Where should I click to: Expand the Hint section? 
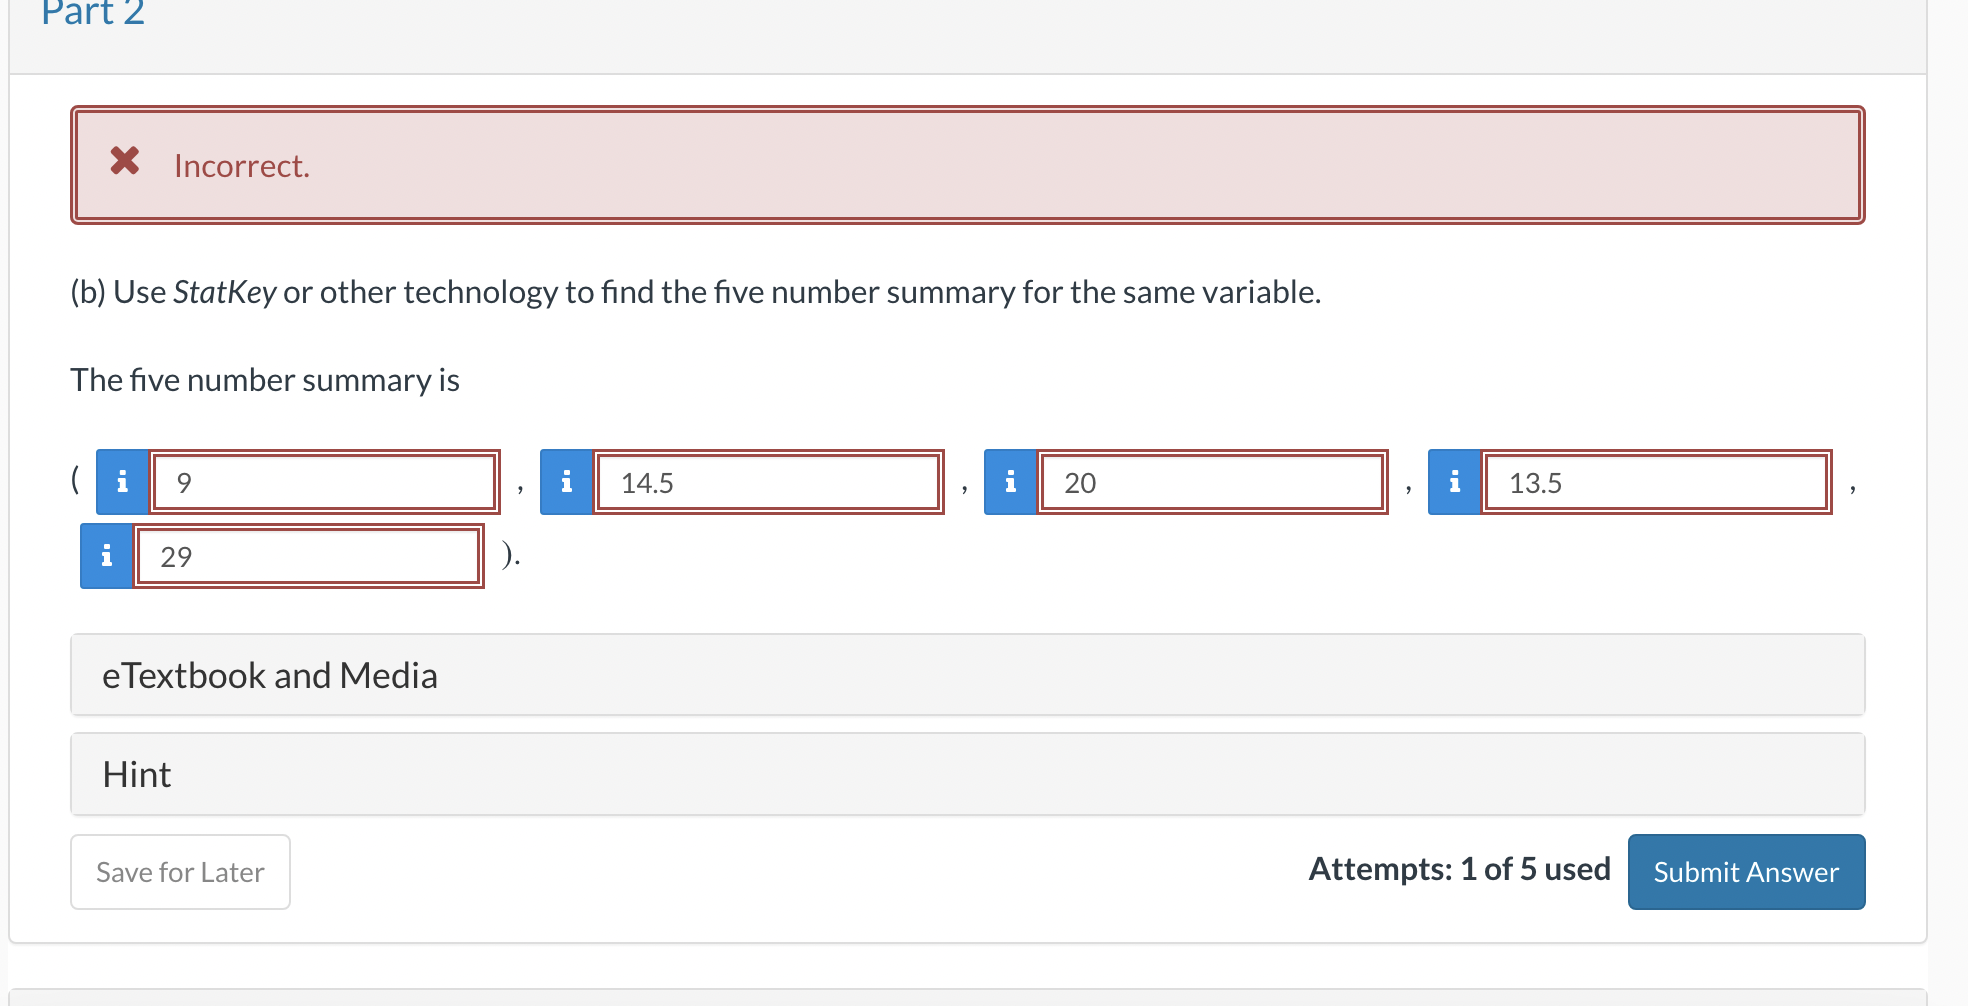pyautogui.click(x=136, y=773)
